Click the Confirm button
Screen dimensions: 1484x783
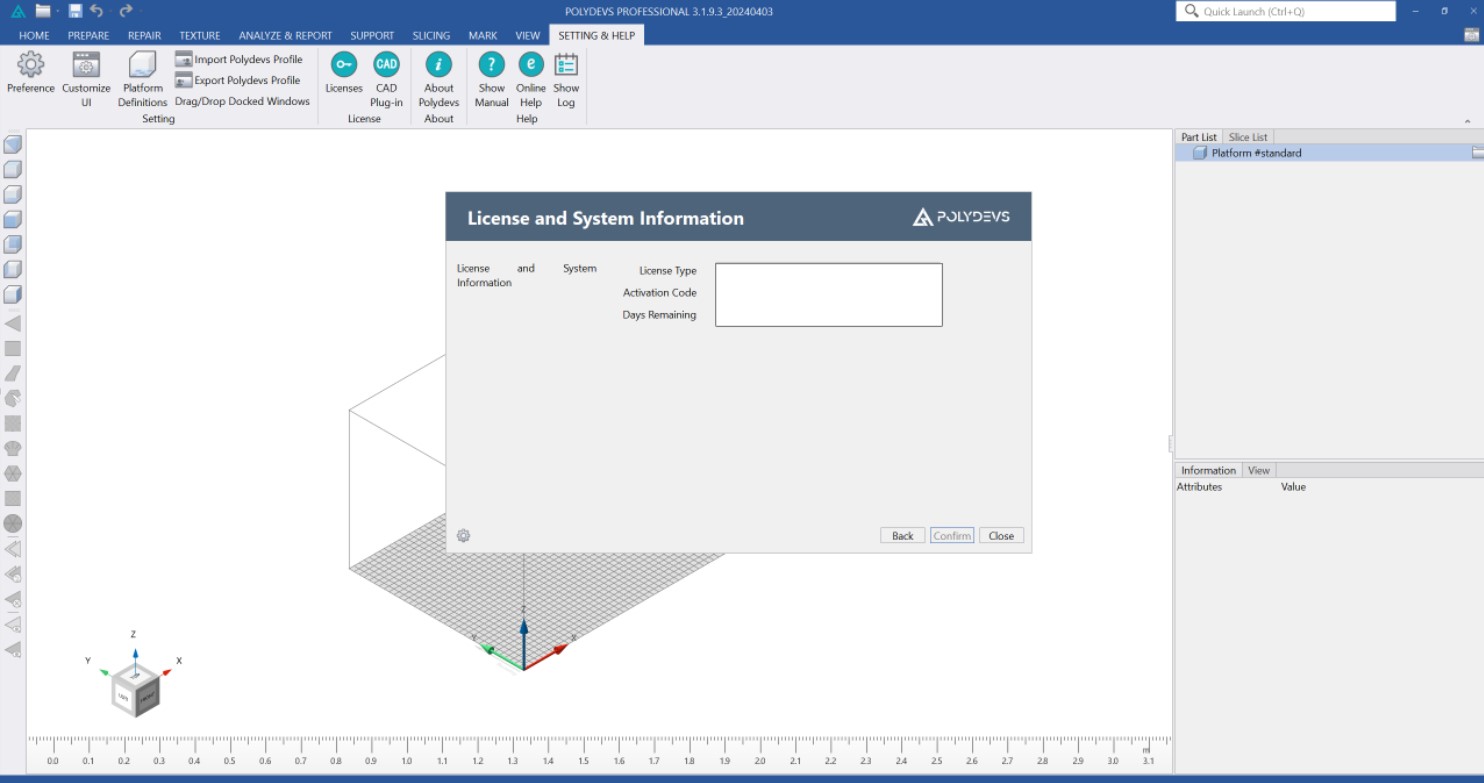[x=952, y=536]
